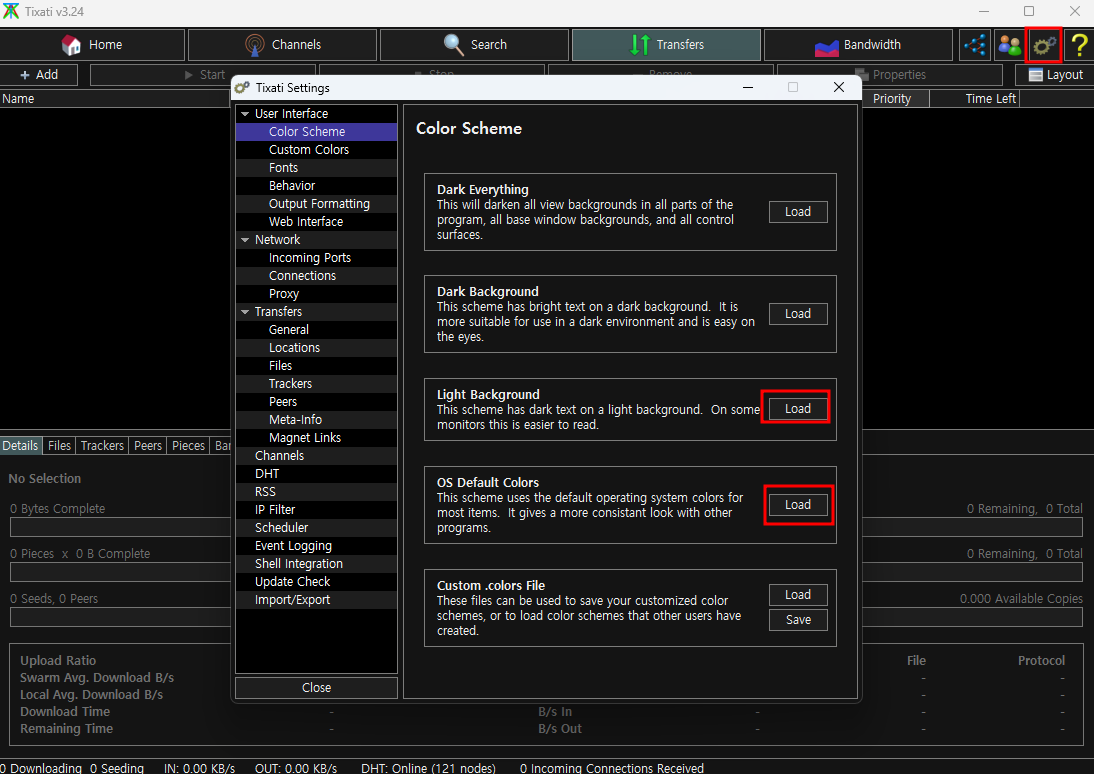Open Update Check settings

tap(316, 581)
